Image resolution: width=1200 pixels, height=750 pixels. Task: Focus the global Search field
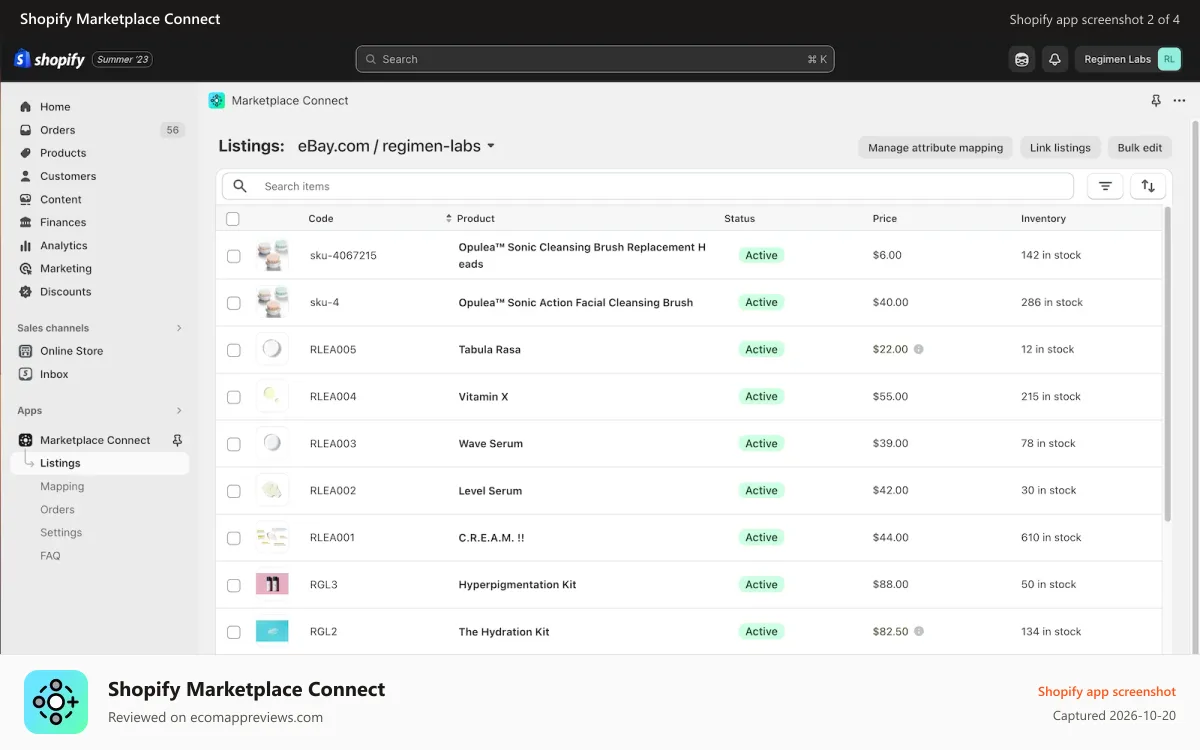pos(595,59)
